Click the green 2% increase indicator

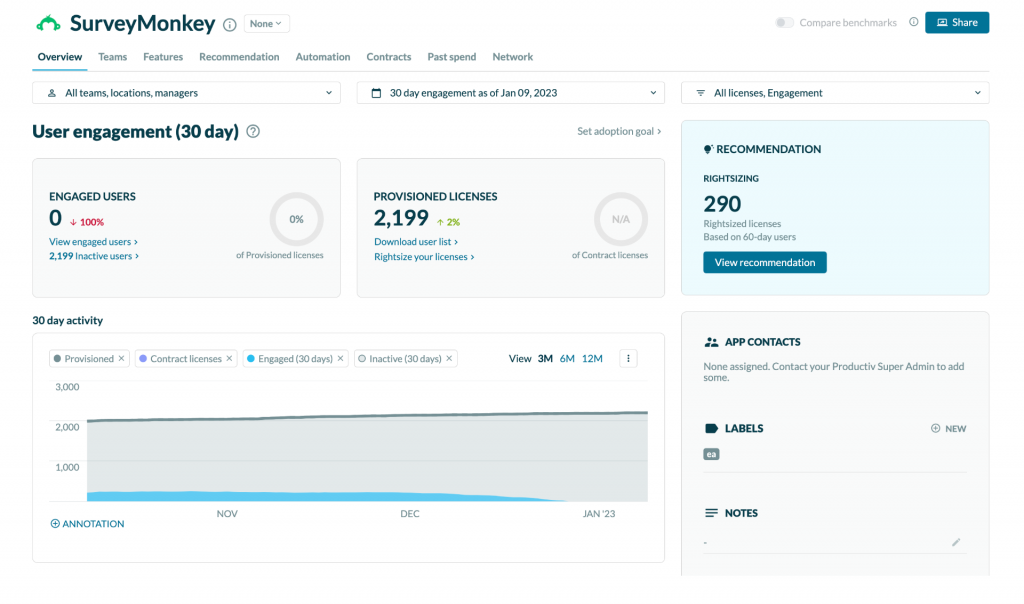[449, 222]
